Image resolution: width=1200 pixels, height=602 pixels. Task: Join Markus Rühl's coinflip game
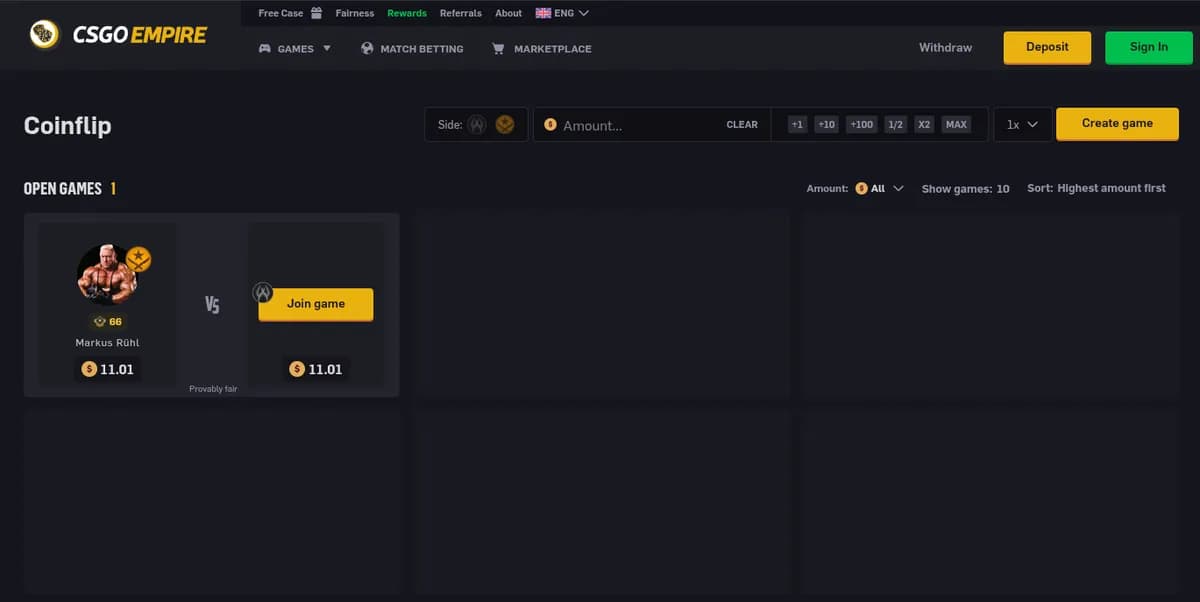[316, 304]
